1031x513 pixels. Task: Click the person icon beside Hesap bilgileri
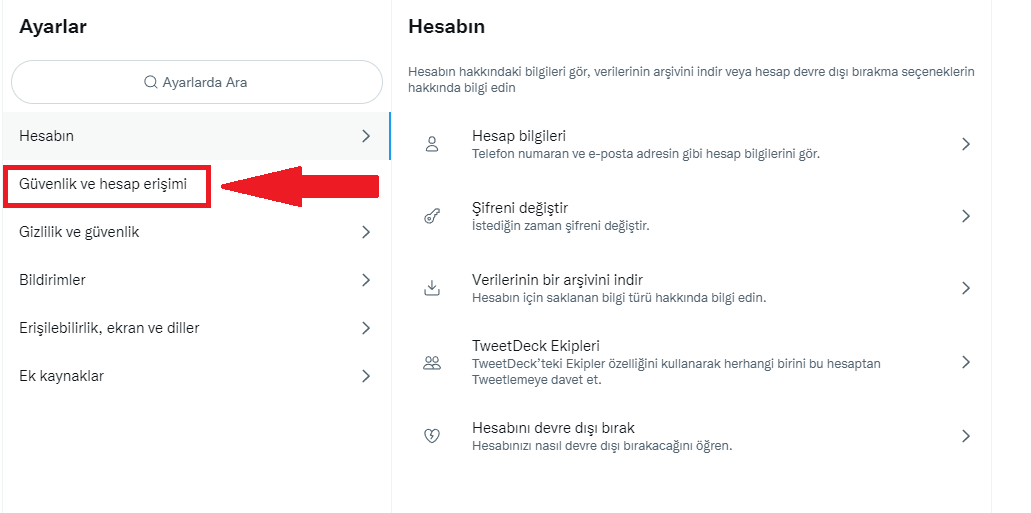tap(432, 144)
